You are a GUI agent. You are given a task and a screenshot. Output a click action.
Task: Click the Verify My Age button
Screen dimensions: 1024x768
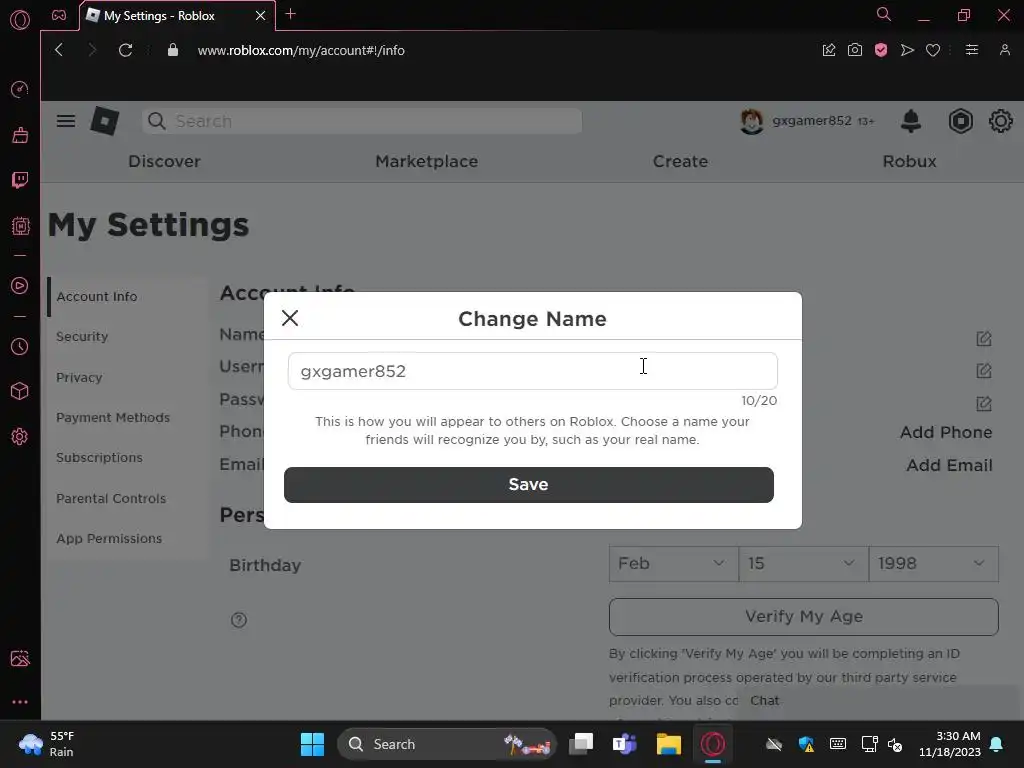[x=803, y=616]
